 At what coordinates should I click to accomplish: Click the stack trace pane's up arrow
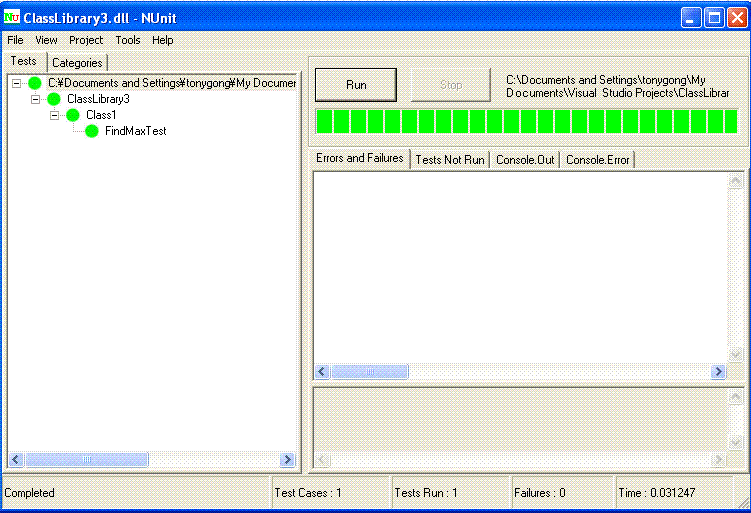735,396
